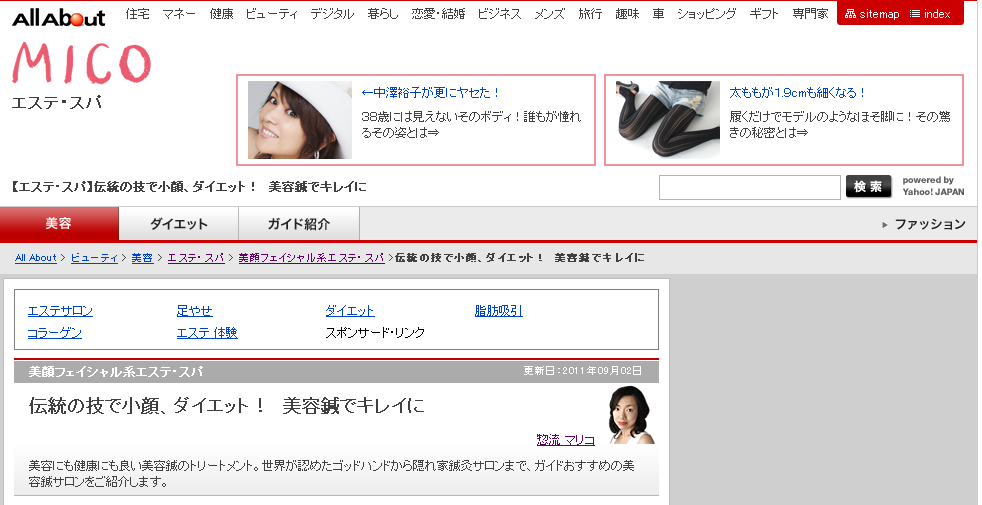
Task: Click the エステサロン sponsored link
Action: tap(60, 311)
